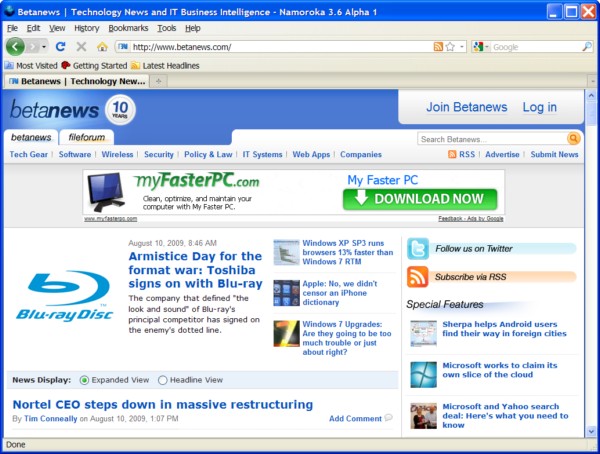Click Microsoft and Yahoo deal thumbnail
Viewport: 600px width, 454px height.
coord(423,416)
